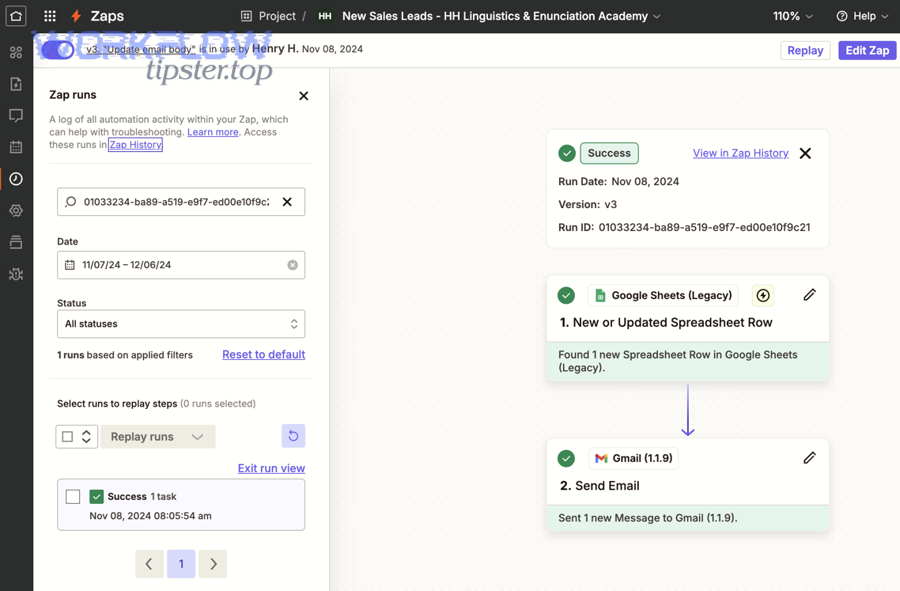Screen dimensions: 900x591
Task: Click the Success status badge
Action: click(x=609, y=153)
